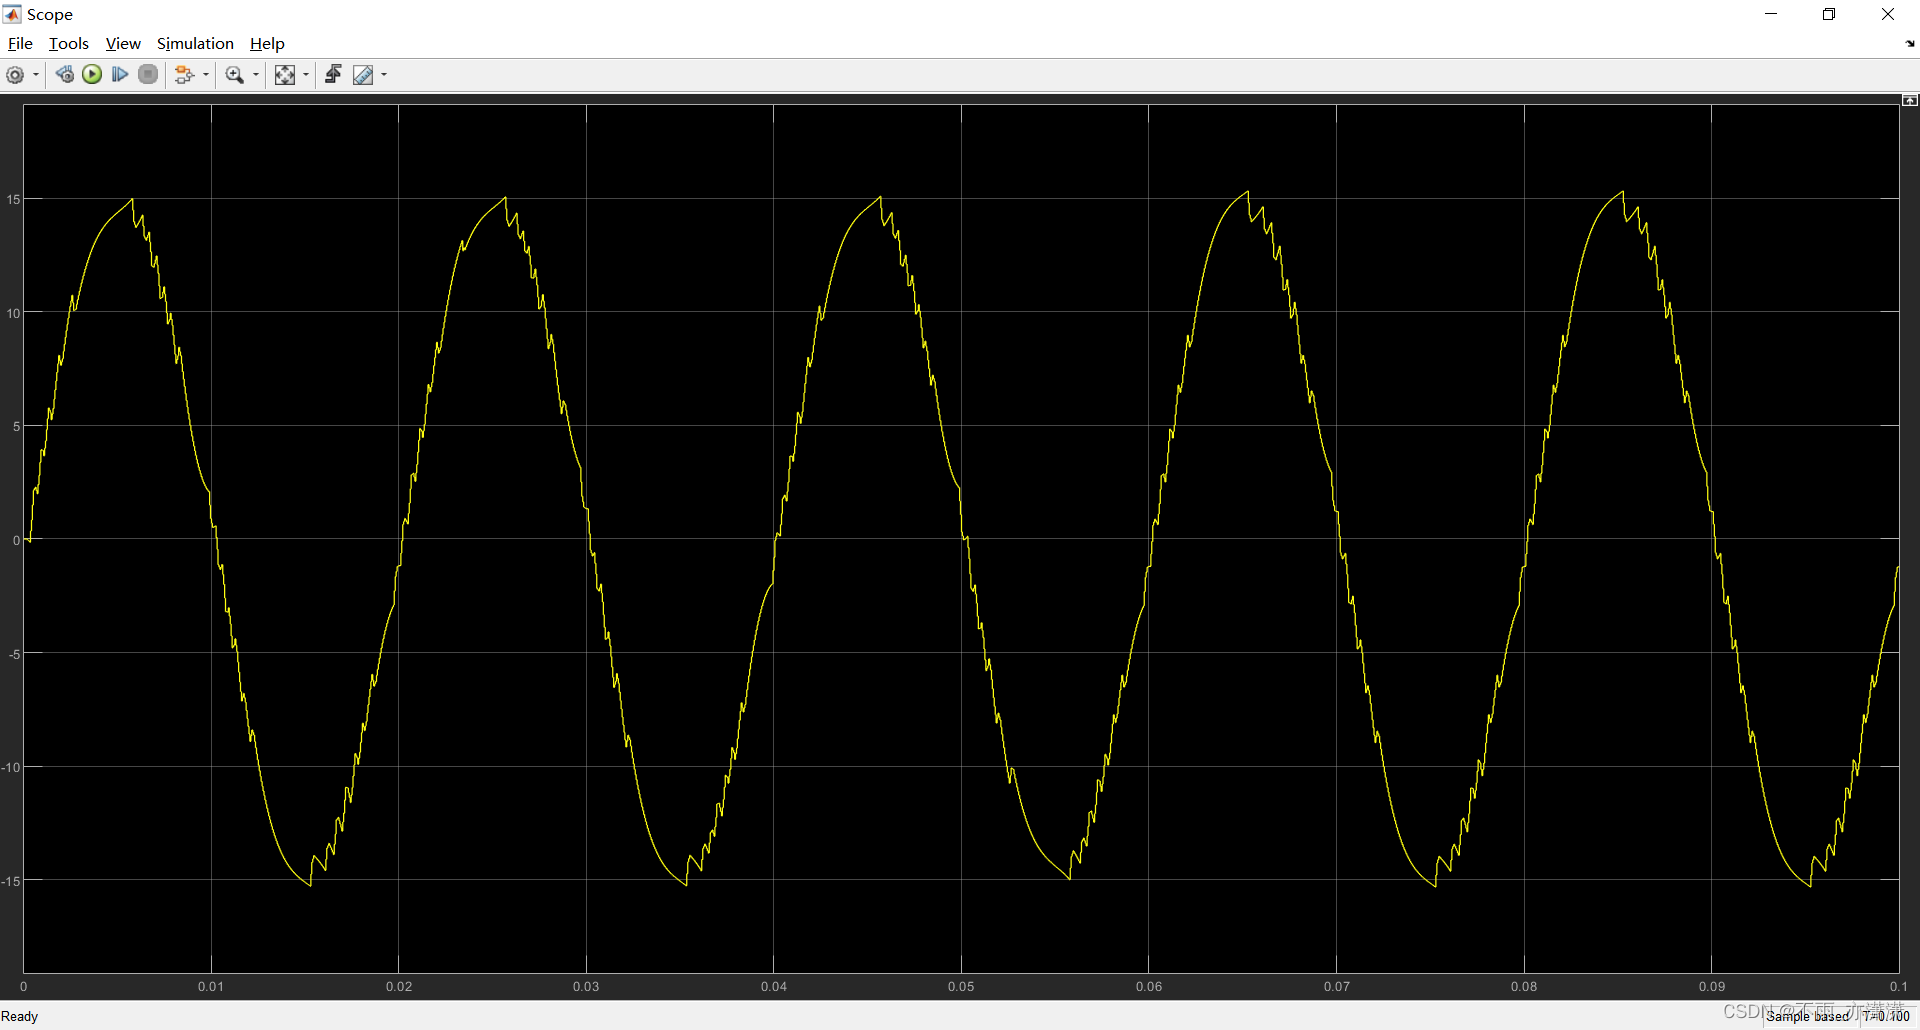Open the Cursor Measurements ruler icon
The height and width of the screenshot is (1030, 1920).
click(x=363, y=75)
